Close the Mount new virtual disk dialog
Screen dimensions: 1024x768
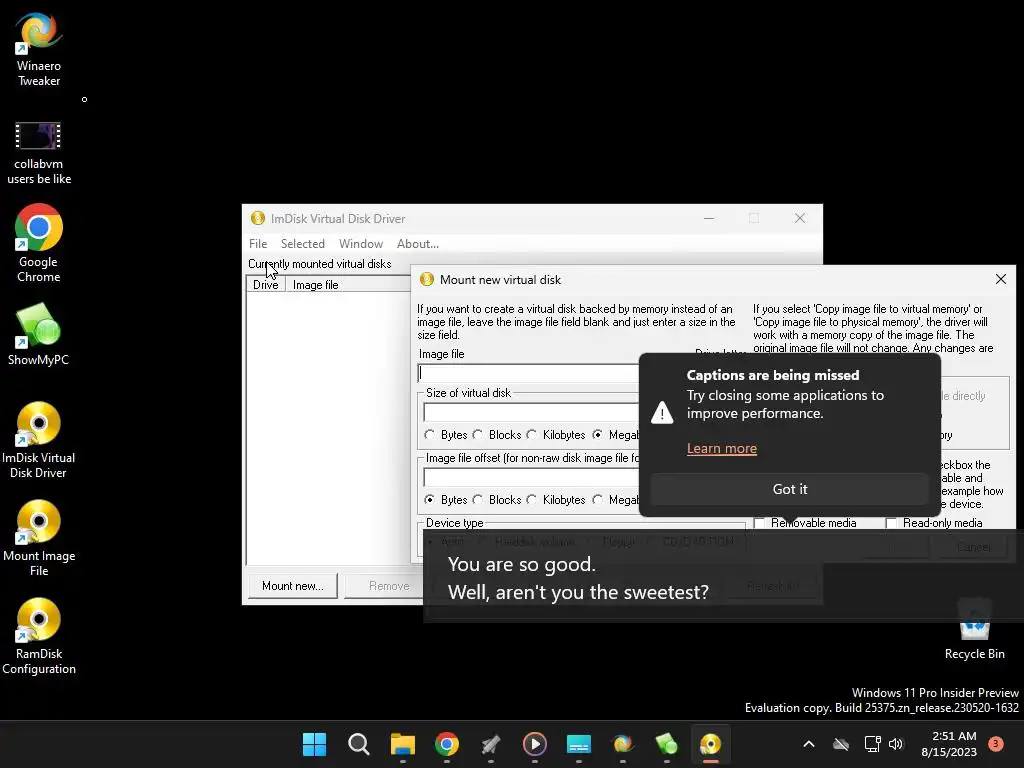point(1000,280)
